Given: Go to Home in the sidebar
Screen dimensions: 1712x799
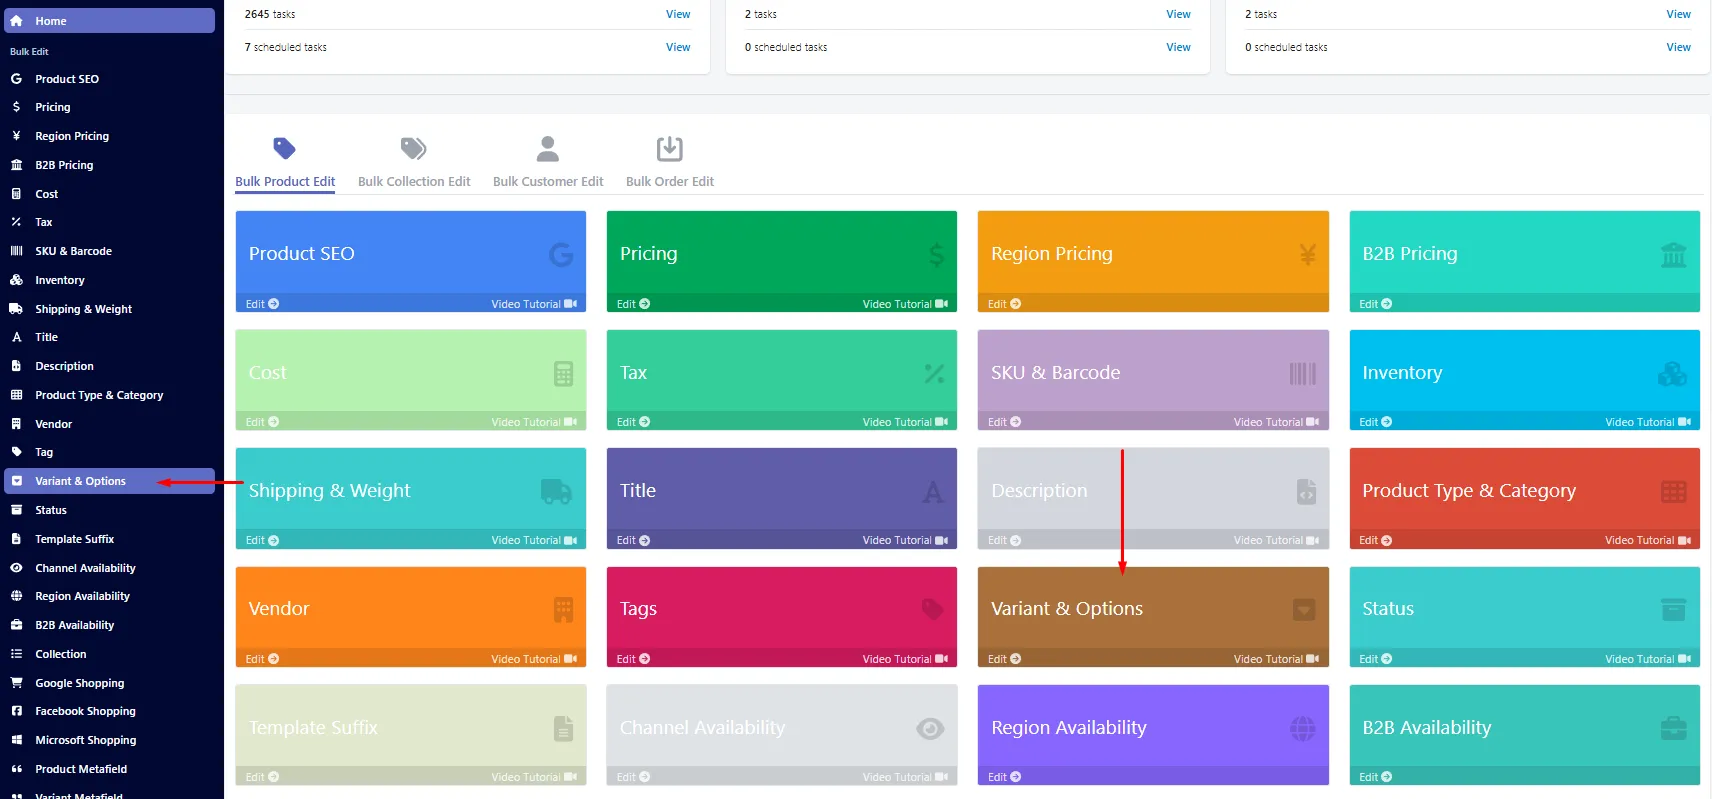Looking at the screenshot, I should click(109, 21).
